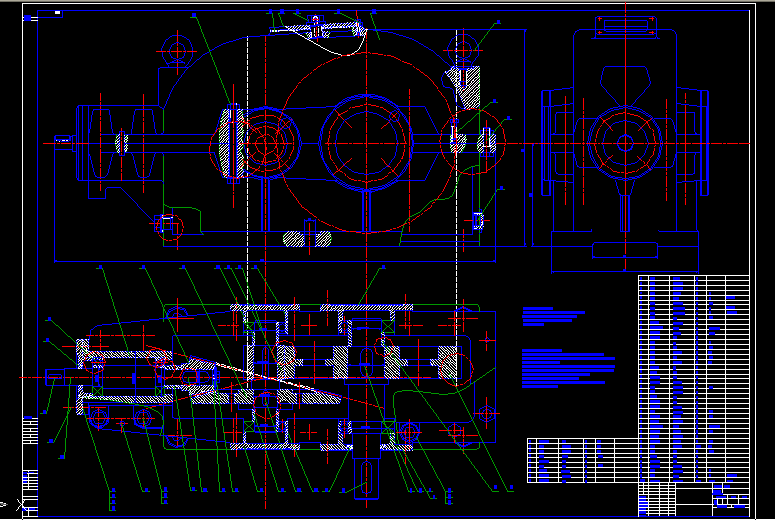Select the input shaft tip in the plan view
Screen dimensions: 775x520
coord(57,375)
